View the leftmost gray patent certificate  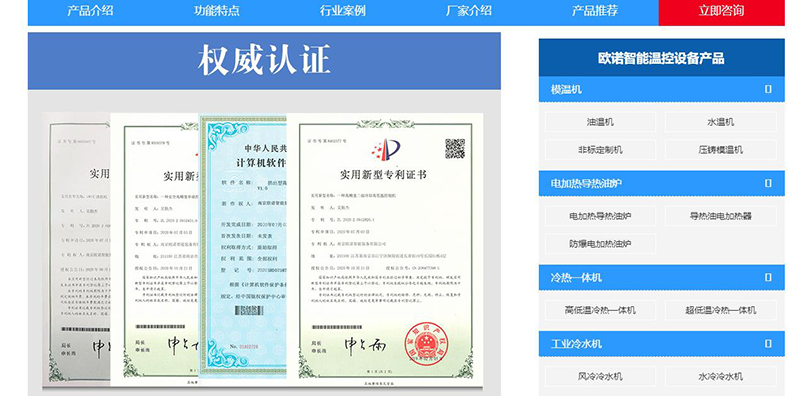76,249
